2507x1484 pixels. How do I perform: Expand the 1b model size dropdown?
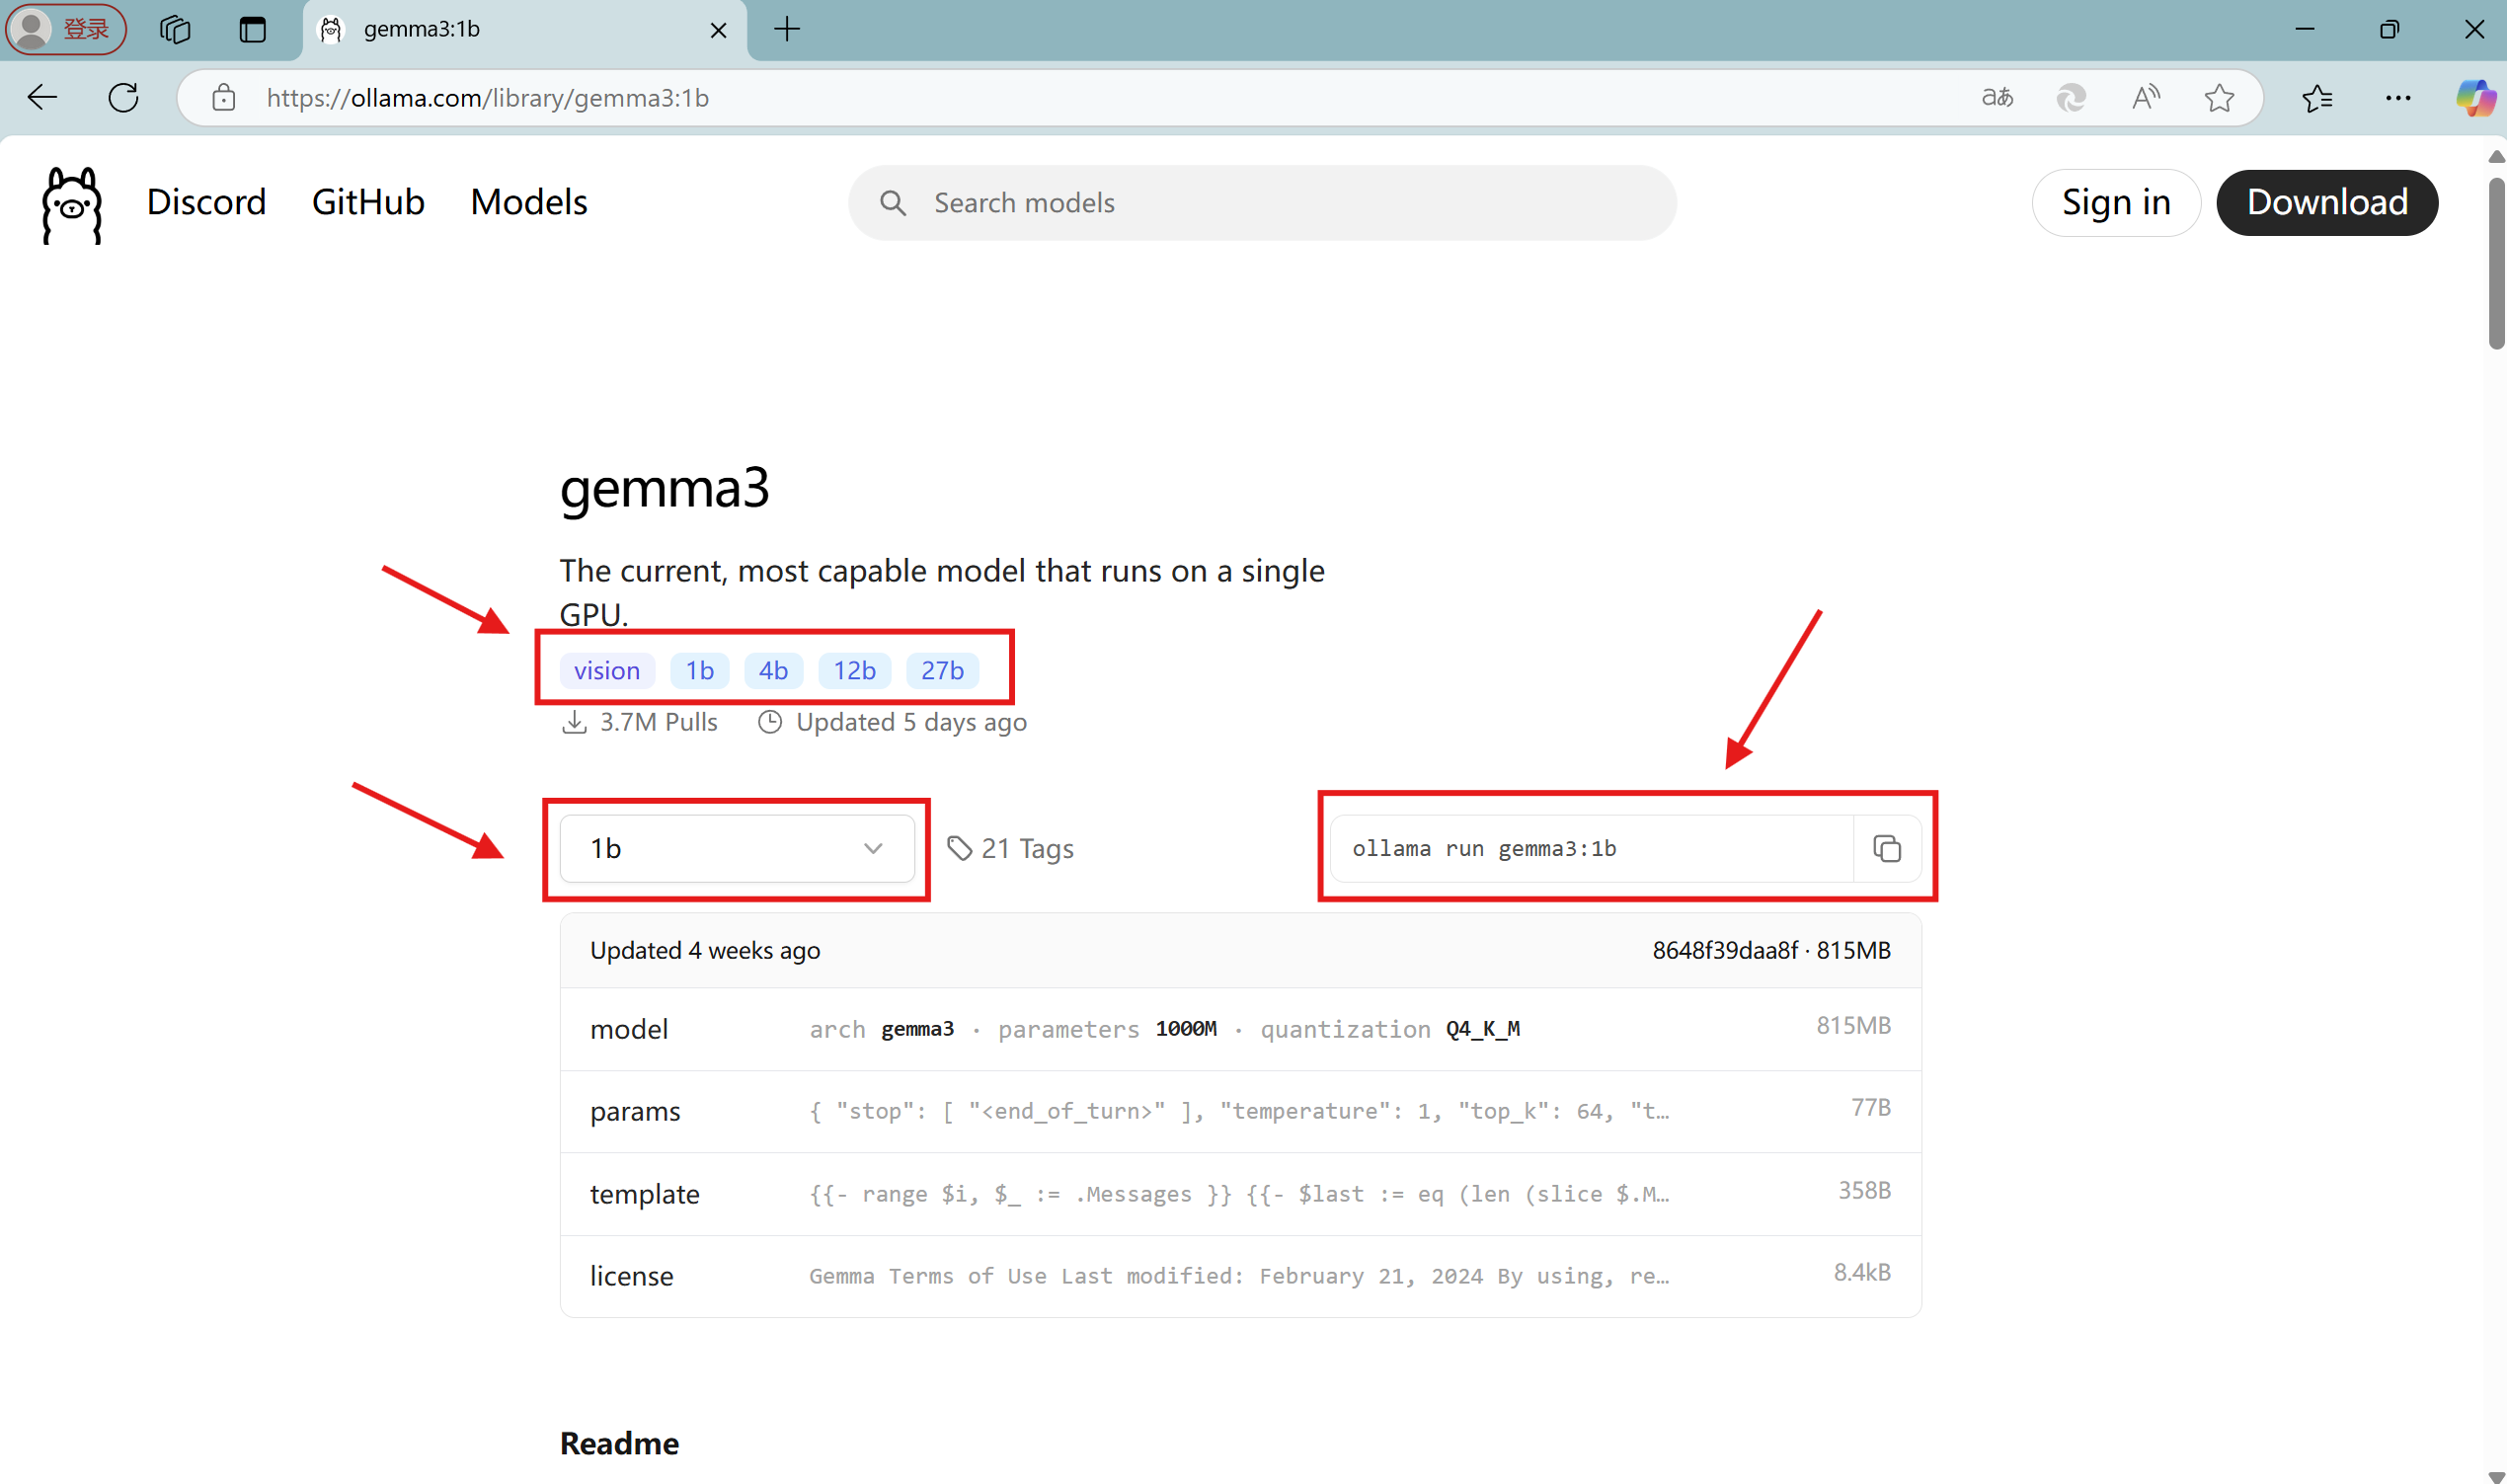click(x=737, y=848)
